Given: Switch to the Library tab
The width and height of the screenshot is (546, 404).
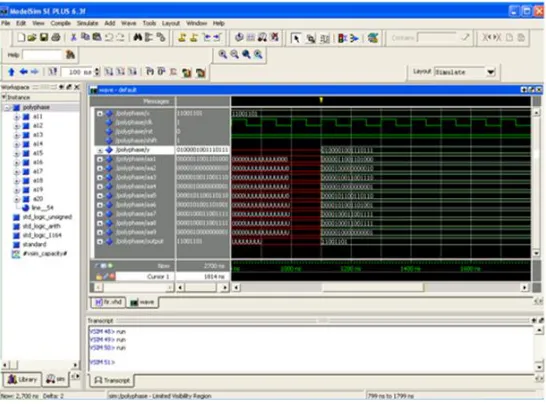Looking at the screenshot, I should point(22,379).
